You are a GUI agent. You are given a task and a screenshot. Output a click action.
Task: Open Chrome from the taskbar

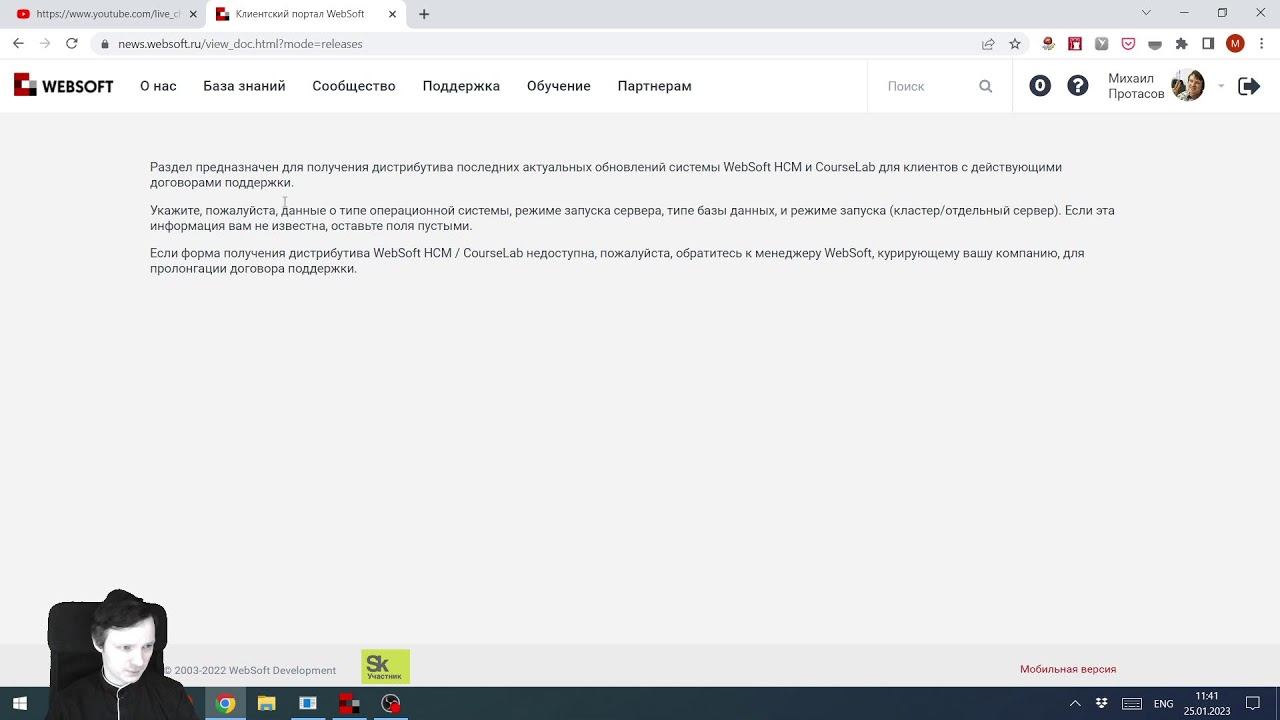coord(226,704)
